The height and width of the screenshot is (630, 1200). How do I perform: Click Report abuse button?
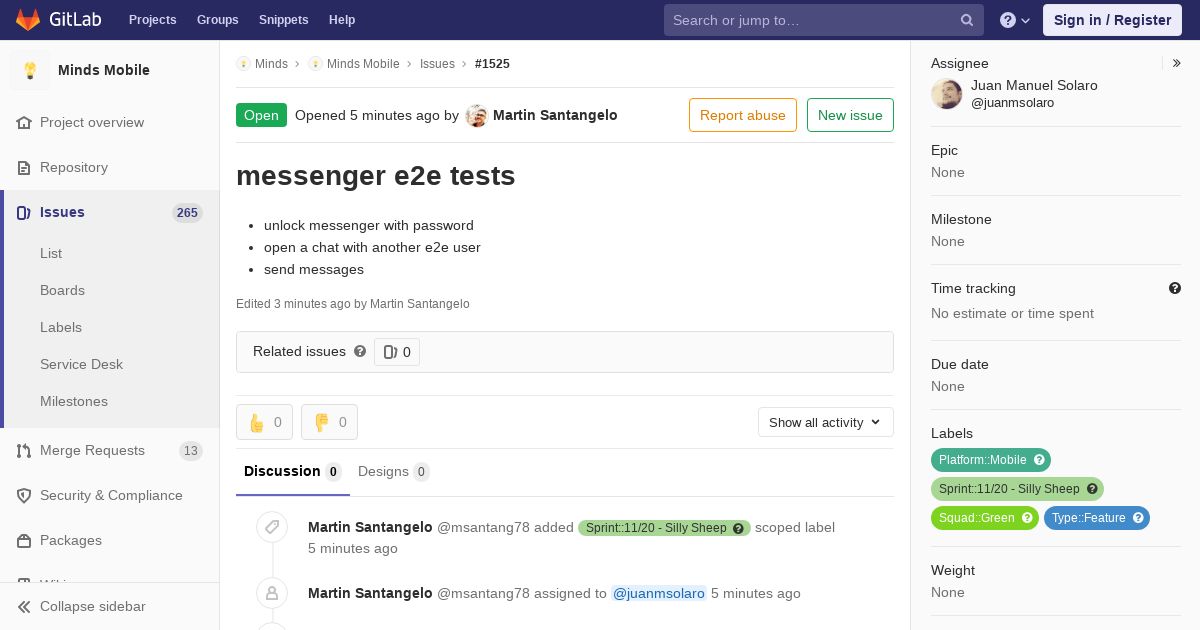coord(743,115)
